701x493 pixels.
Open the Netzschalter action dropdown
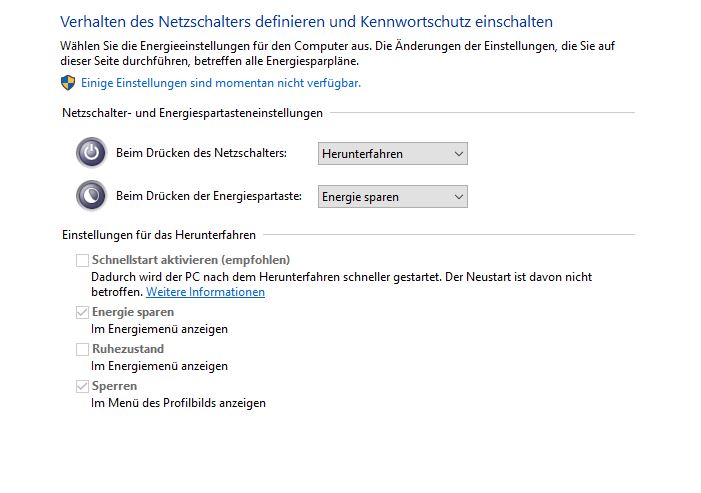393,154
